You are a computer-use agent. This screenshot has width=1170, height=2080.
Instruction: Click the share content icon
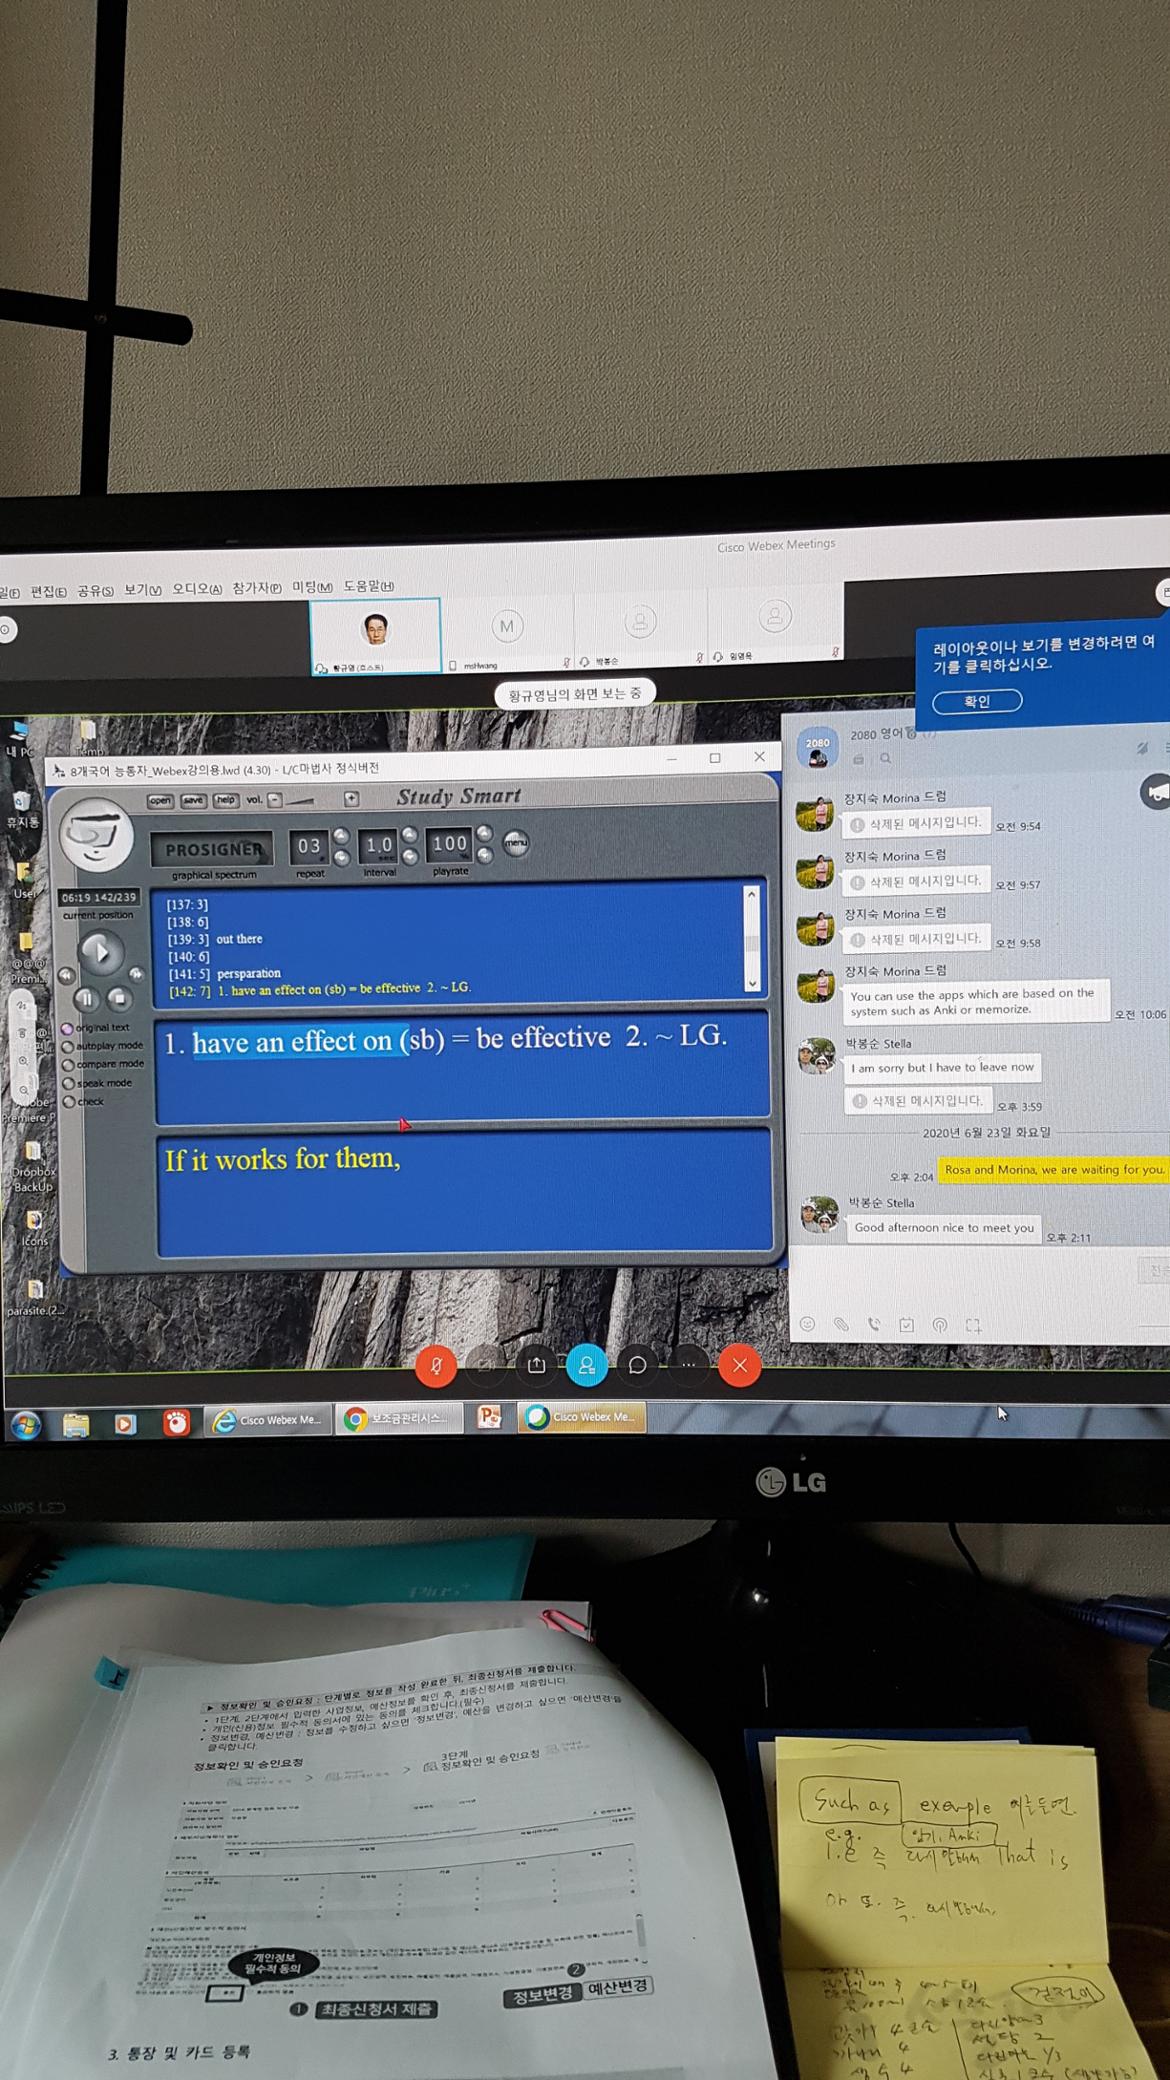537,1366
